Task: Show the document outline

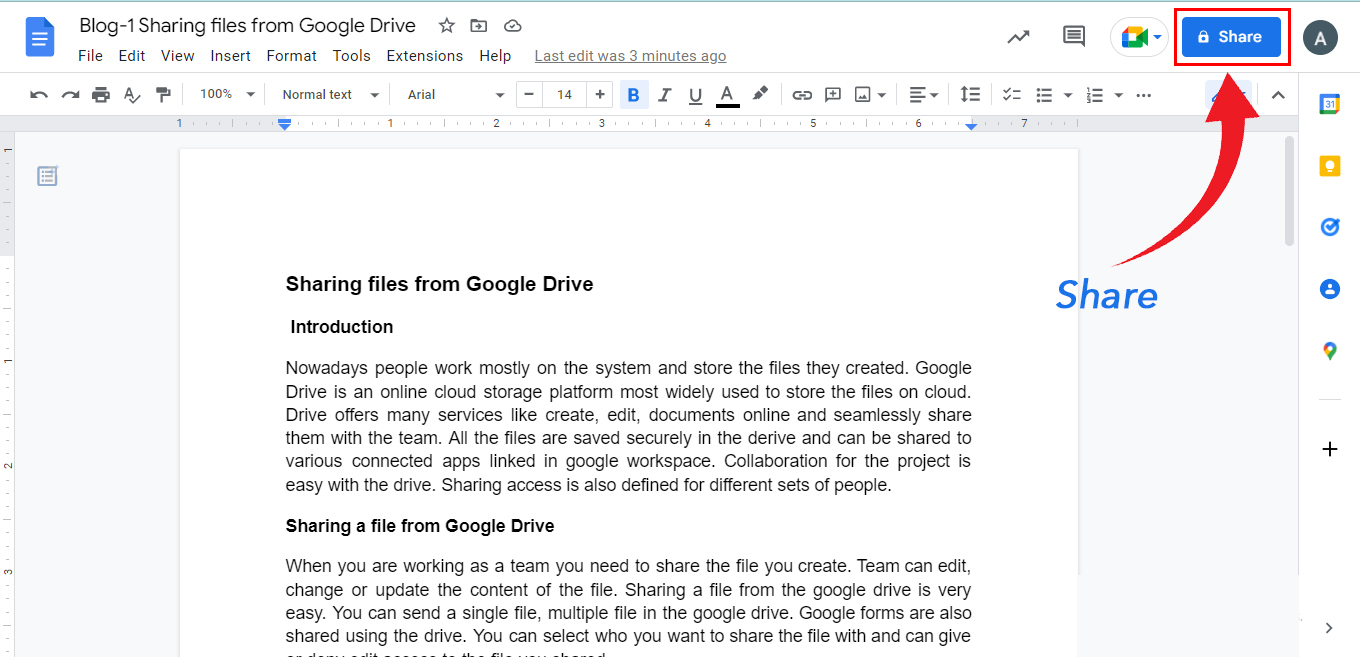Action: click(47, 176)
